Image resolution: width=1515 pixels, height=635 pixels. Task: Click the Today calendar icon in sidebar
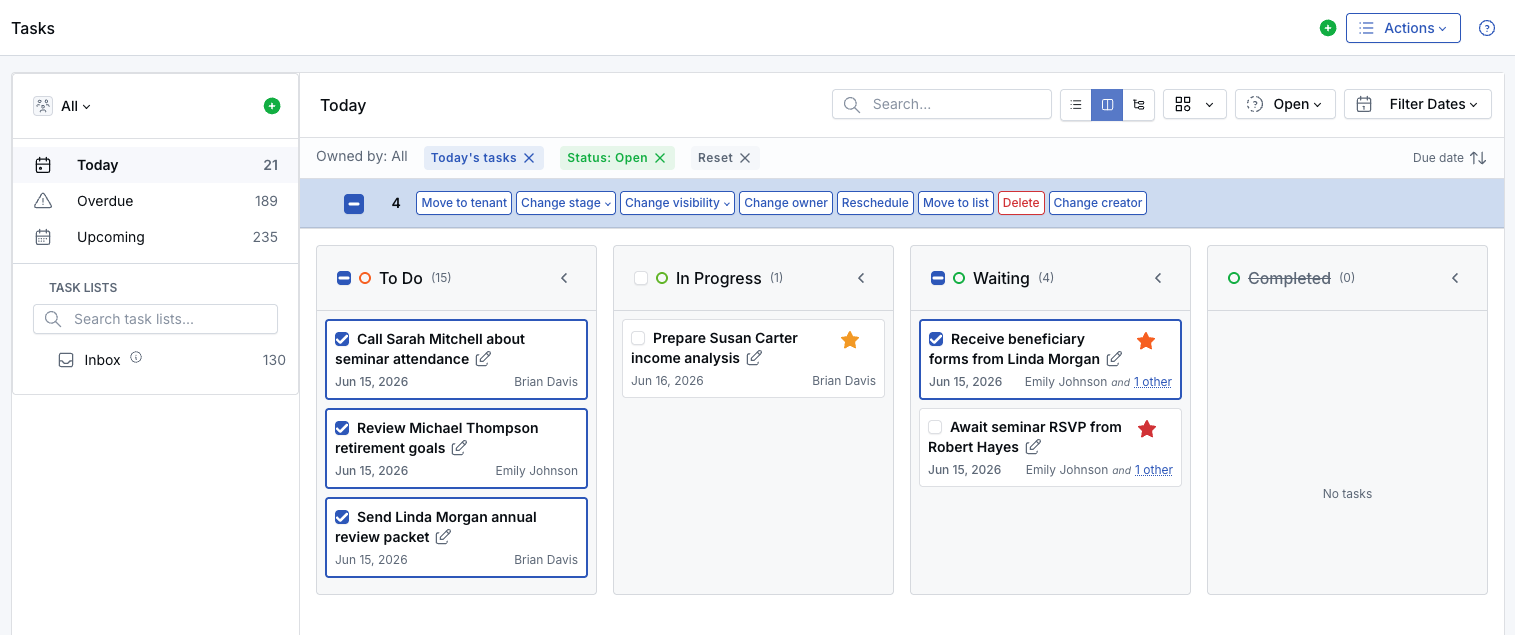click(x=43, y=165)
